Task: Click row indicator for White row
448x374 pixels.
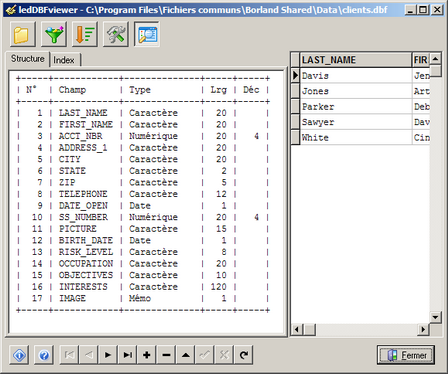Action: coord(295,137)
